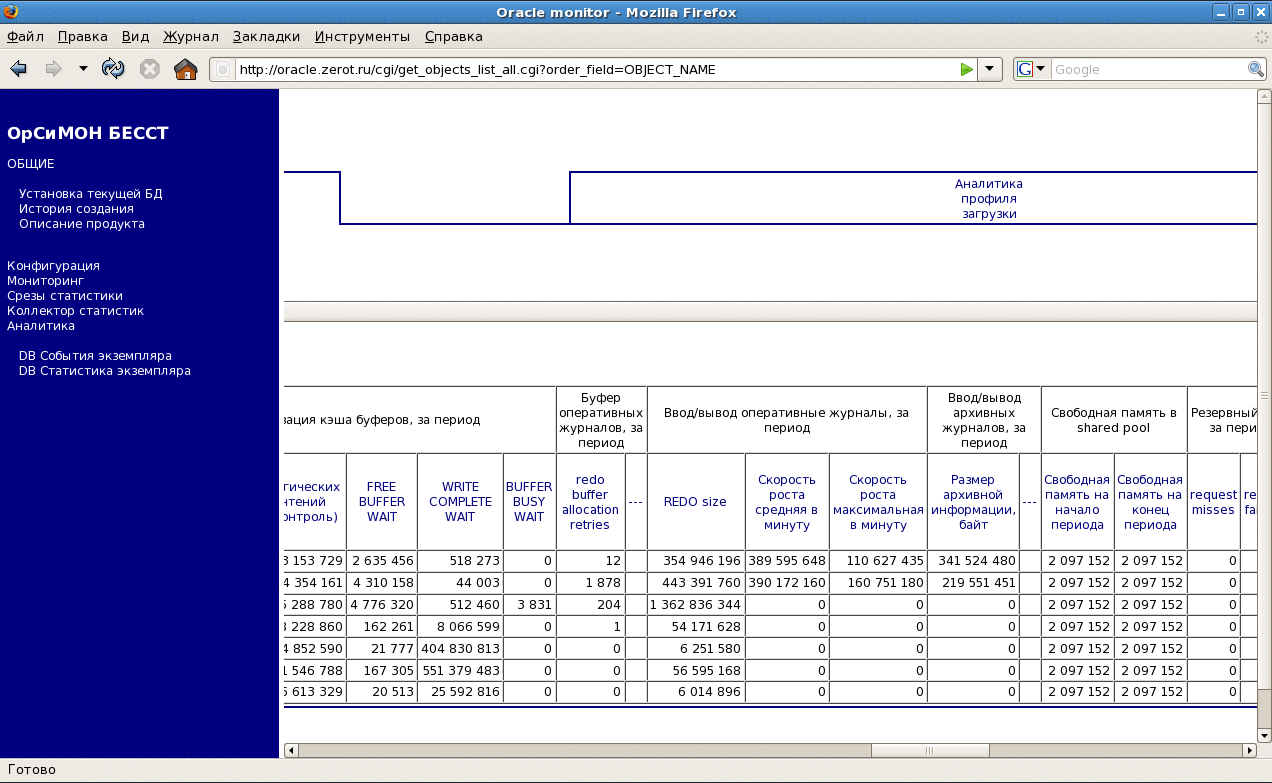
Task: Click the Home icon in toolbar
Action: coord(185,69)
